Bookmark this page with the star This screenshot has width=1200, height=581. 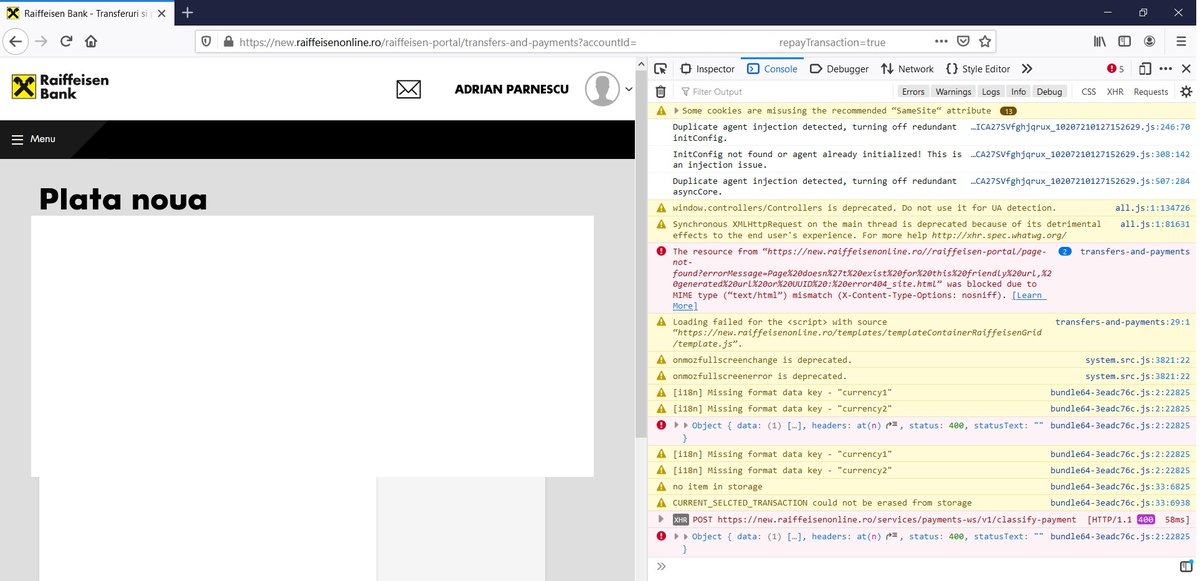coord(986,42)
